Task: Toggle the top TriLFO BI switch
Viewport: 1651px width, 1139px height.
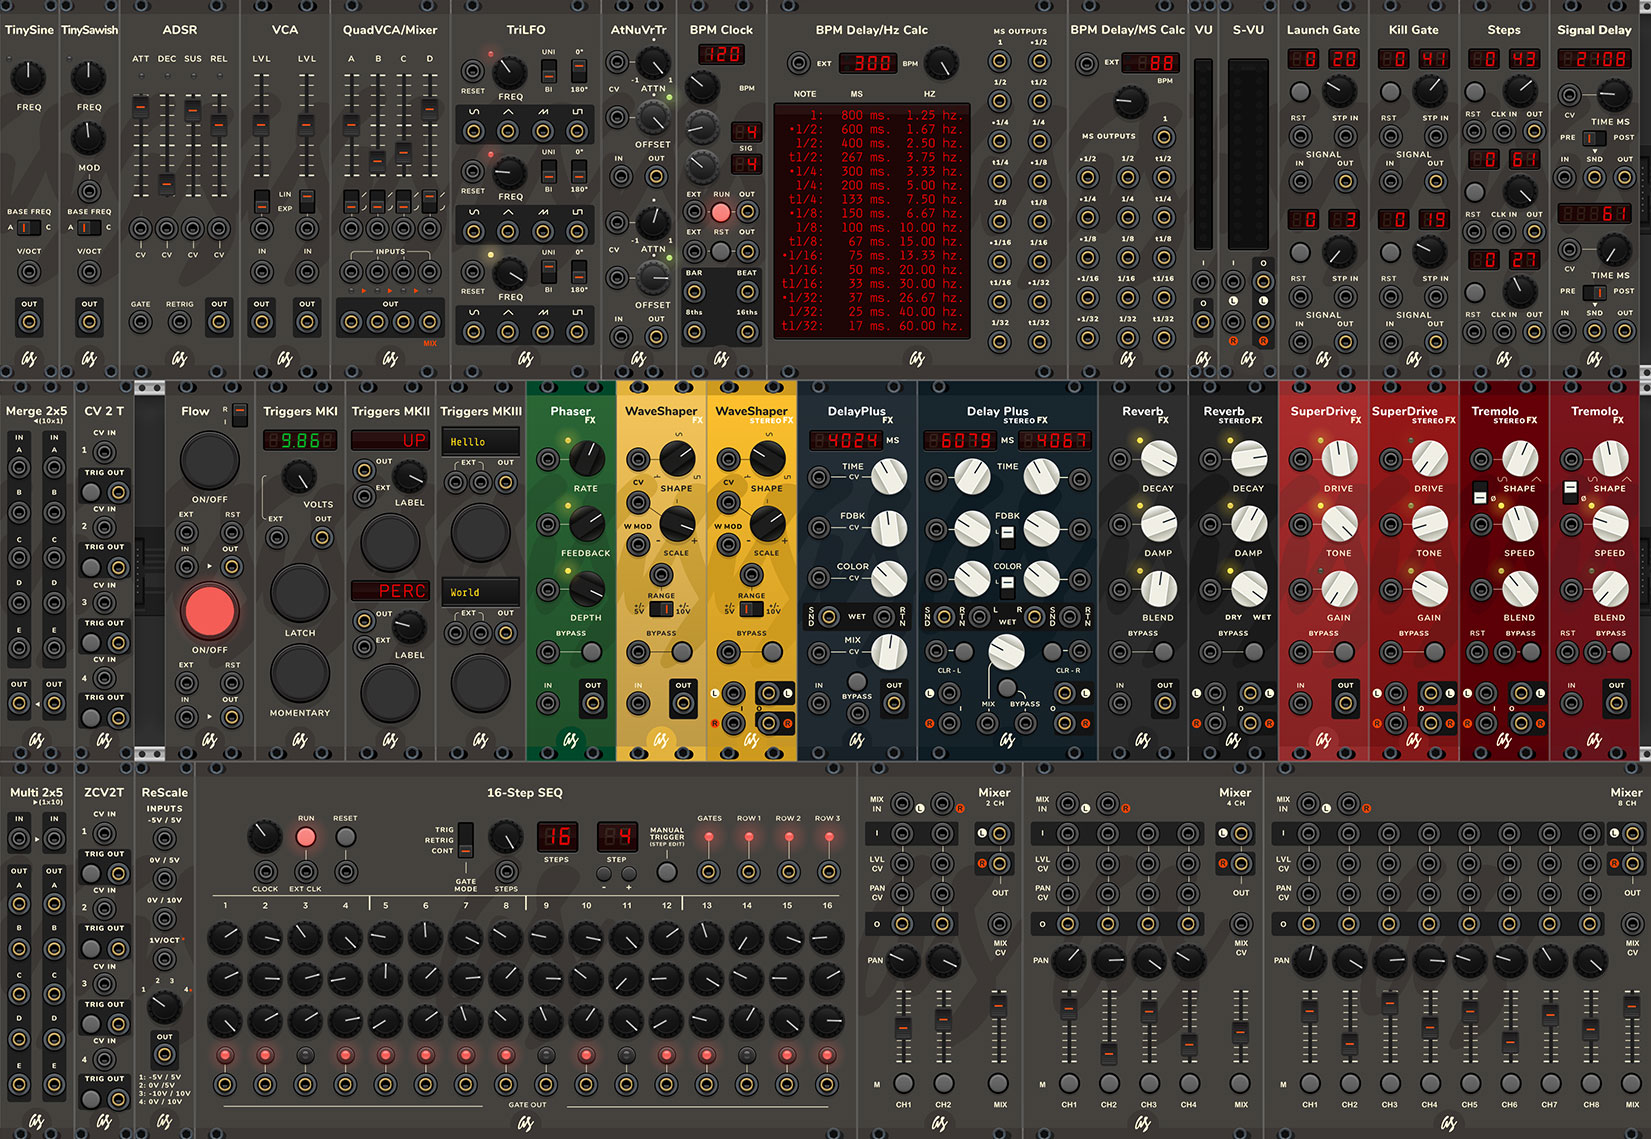Action: click(x=548, y=71)
